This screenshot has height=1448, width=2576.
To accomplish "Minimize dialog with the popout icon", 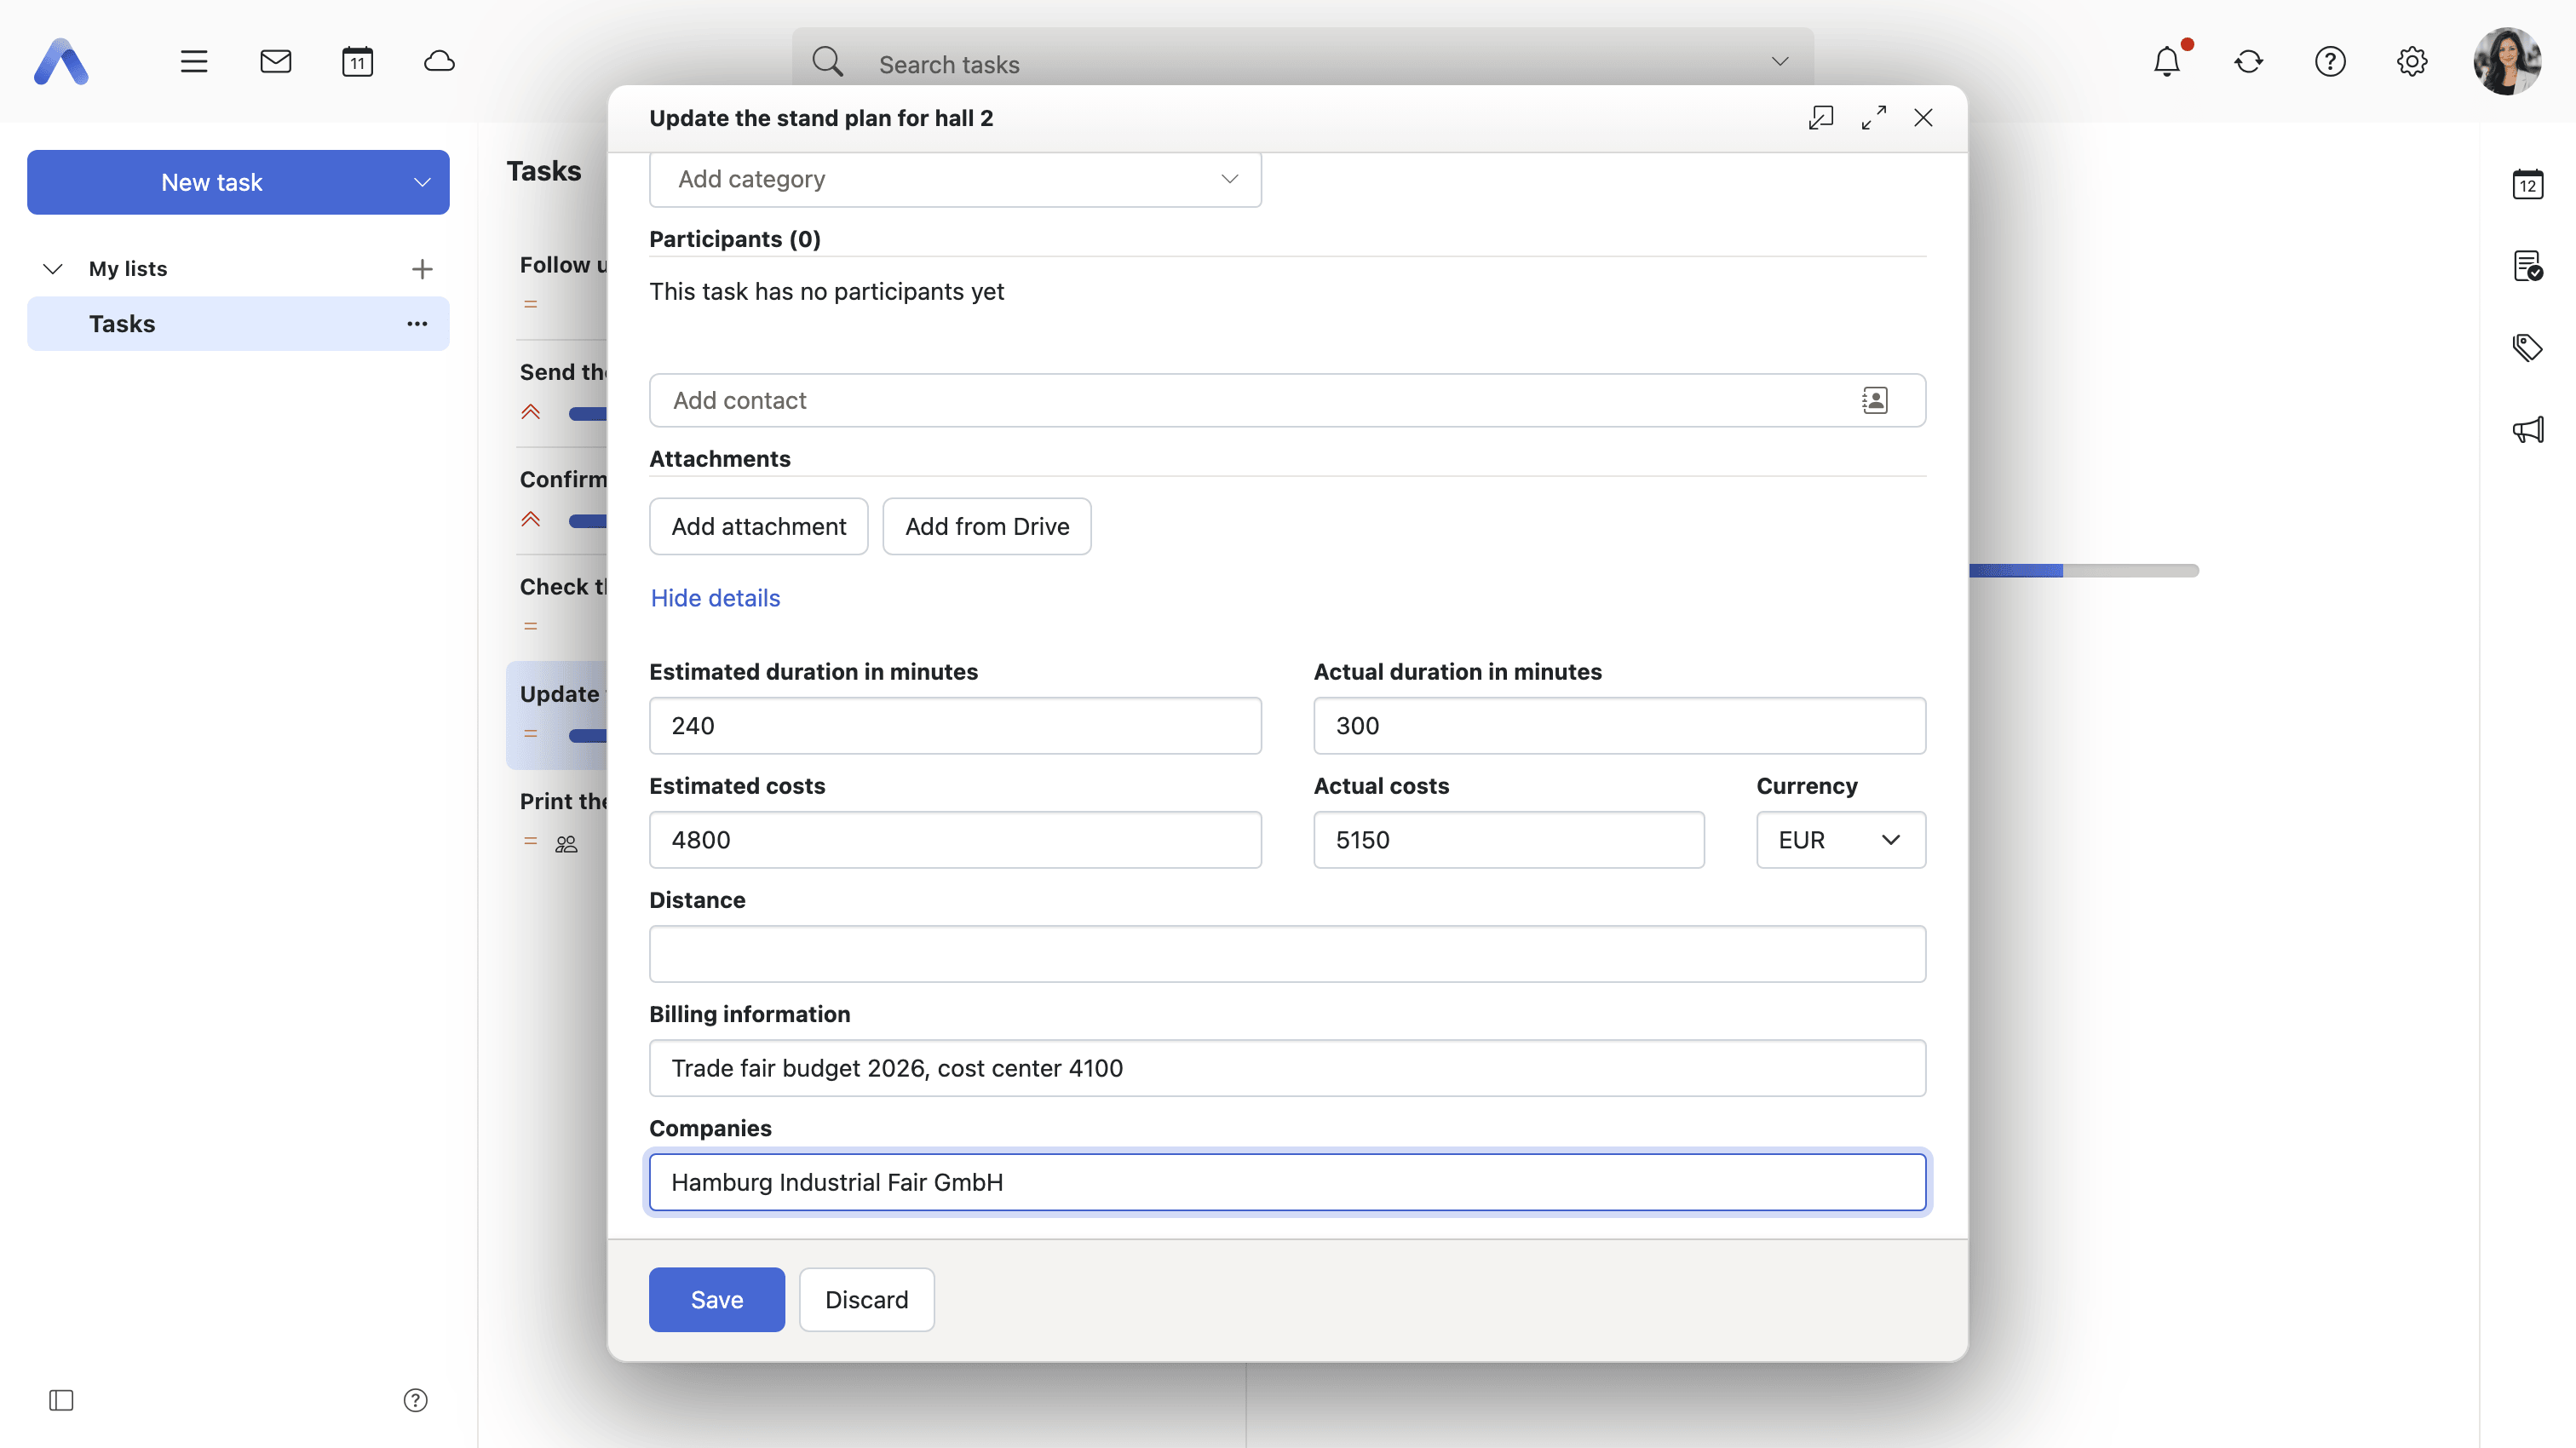I will pyautogui.click(x=1821, y=118).
